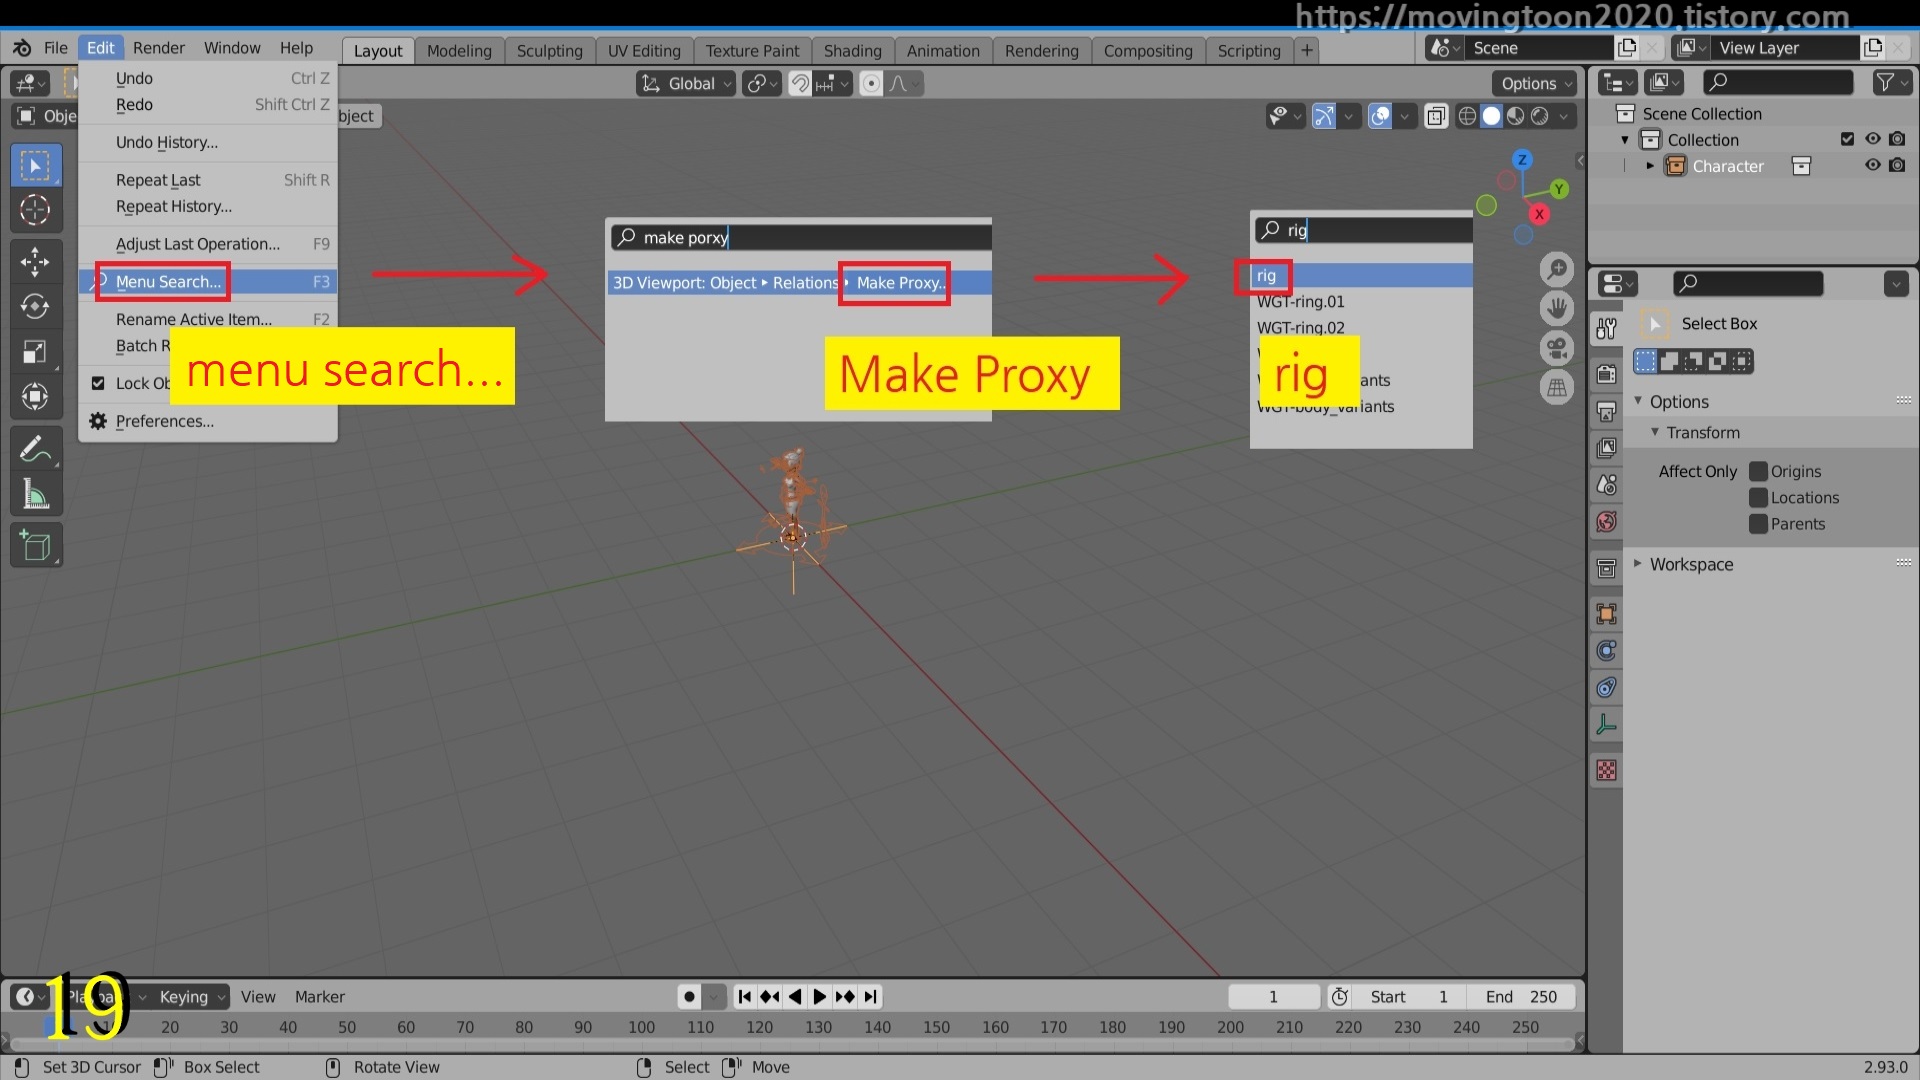Screen dimensions: 1920x1080
Task: Open the Keying dropdown in timeline
Action: pyautogui.click(x=190, y=997)
